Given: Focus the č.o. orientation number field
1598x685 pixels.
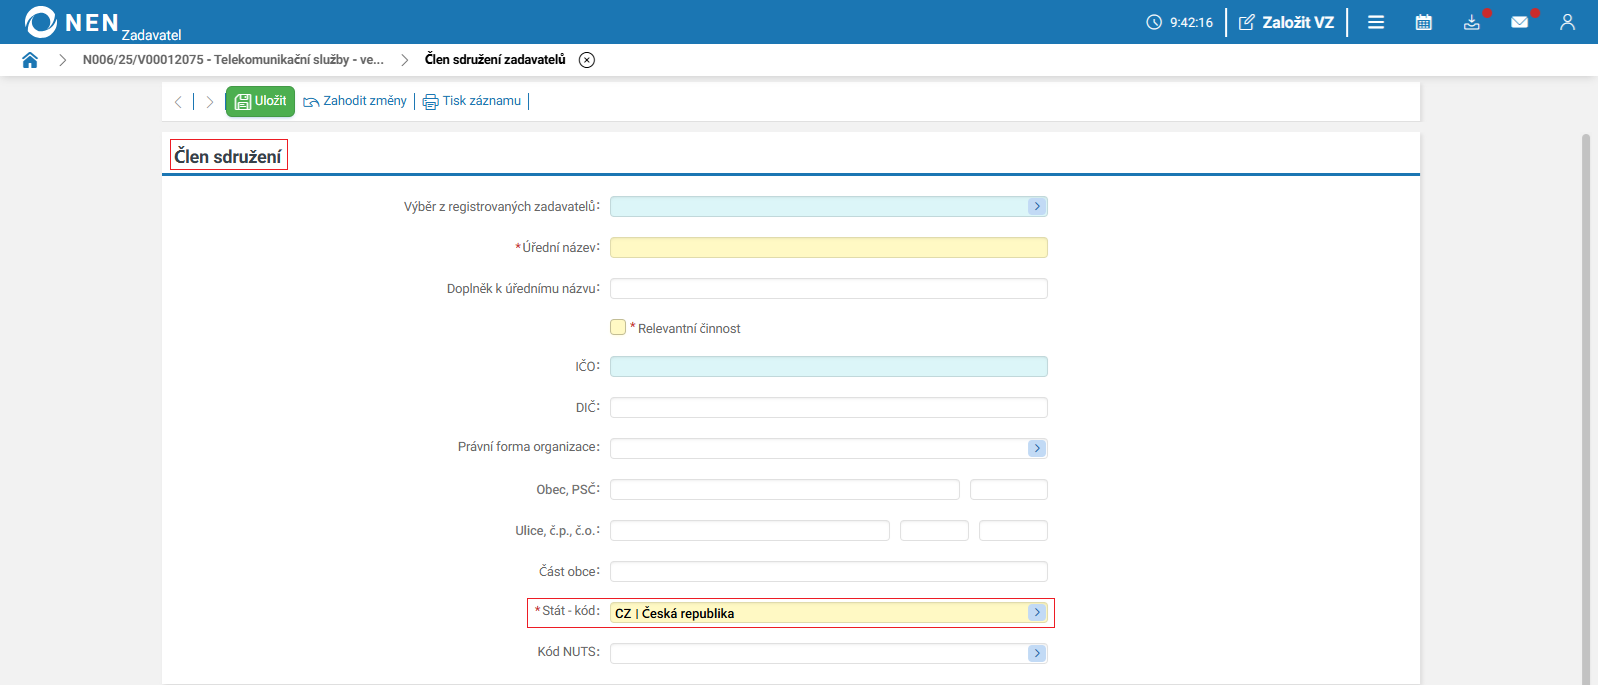Looking at the screenshot, I should tap(1013, 530).
